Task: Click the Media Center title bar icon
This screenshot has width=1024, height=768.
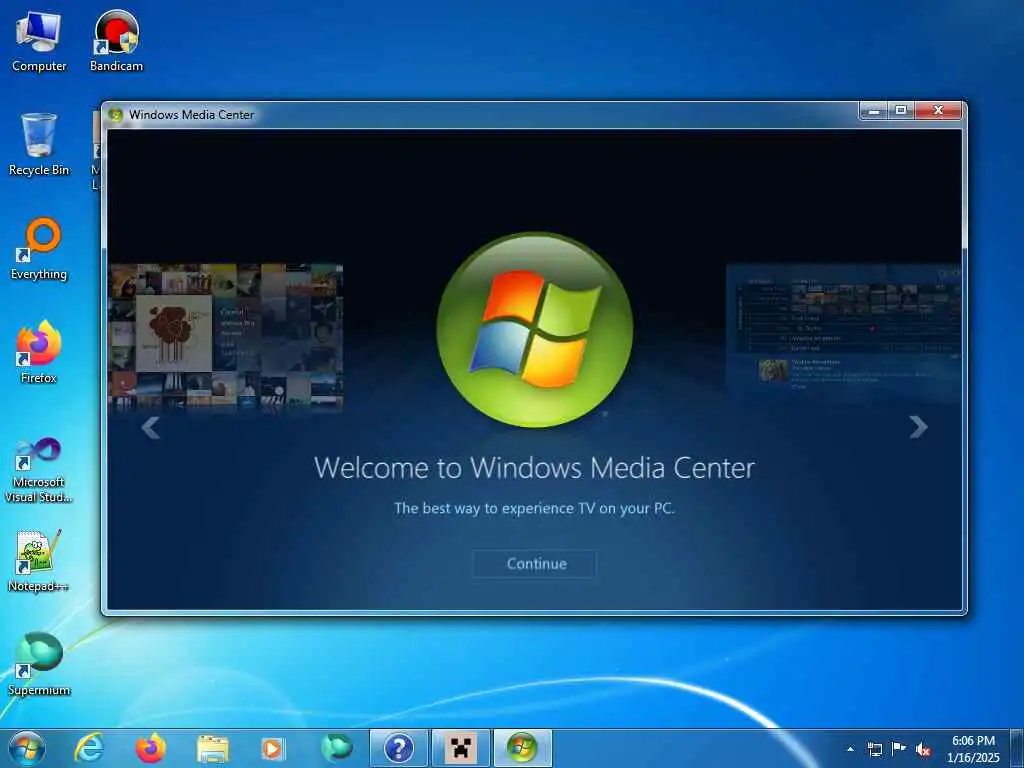Action: (x=116, y=115)
